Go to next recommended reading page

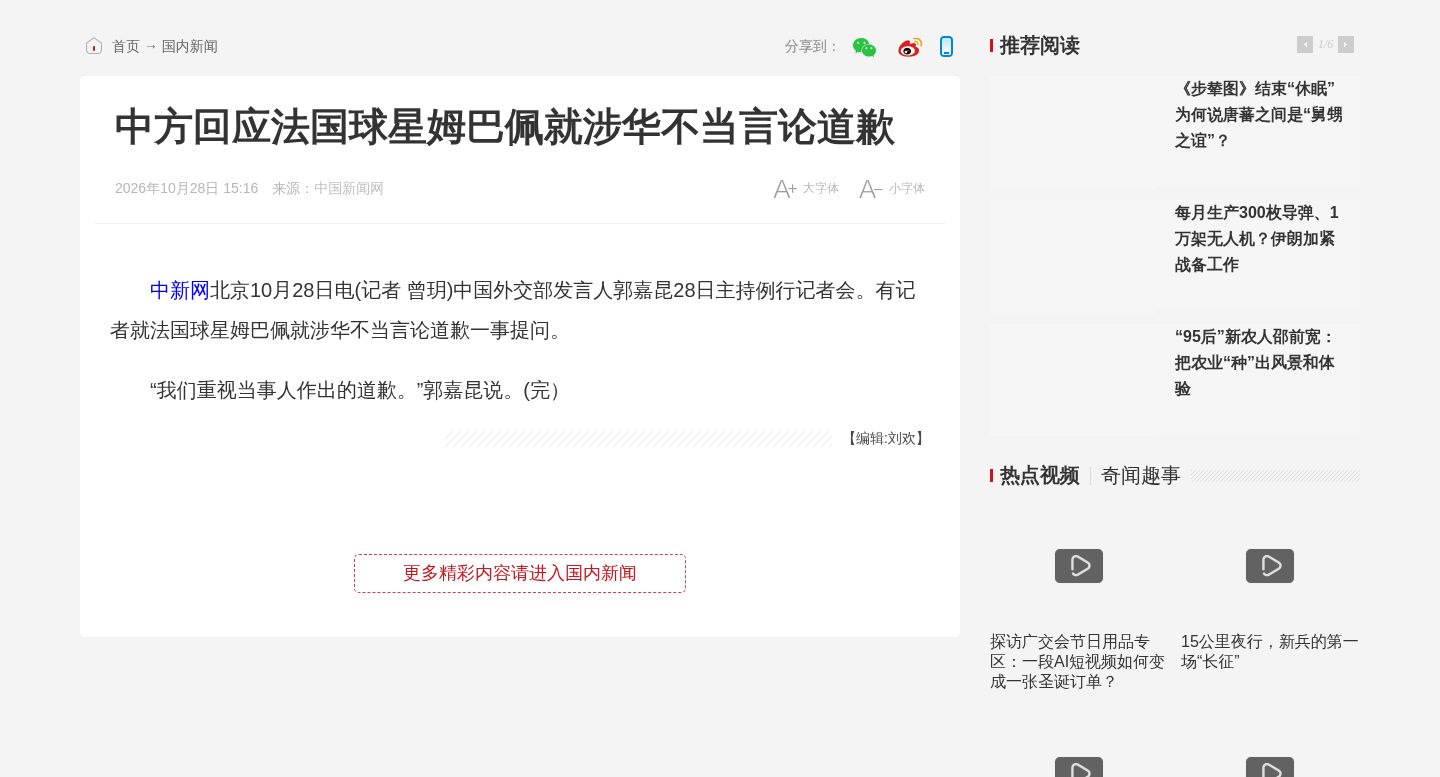[1346, 45]
